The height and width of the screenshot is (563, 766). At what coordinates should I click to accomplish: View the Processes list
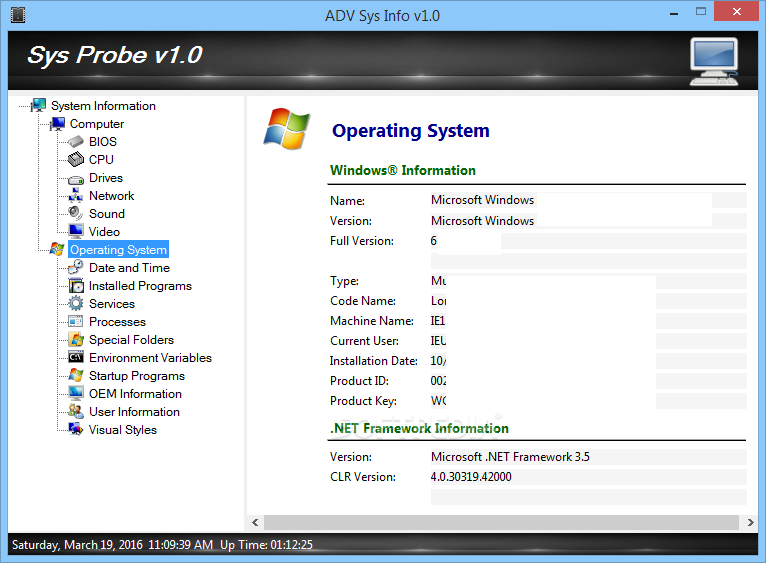coord(117,322)
